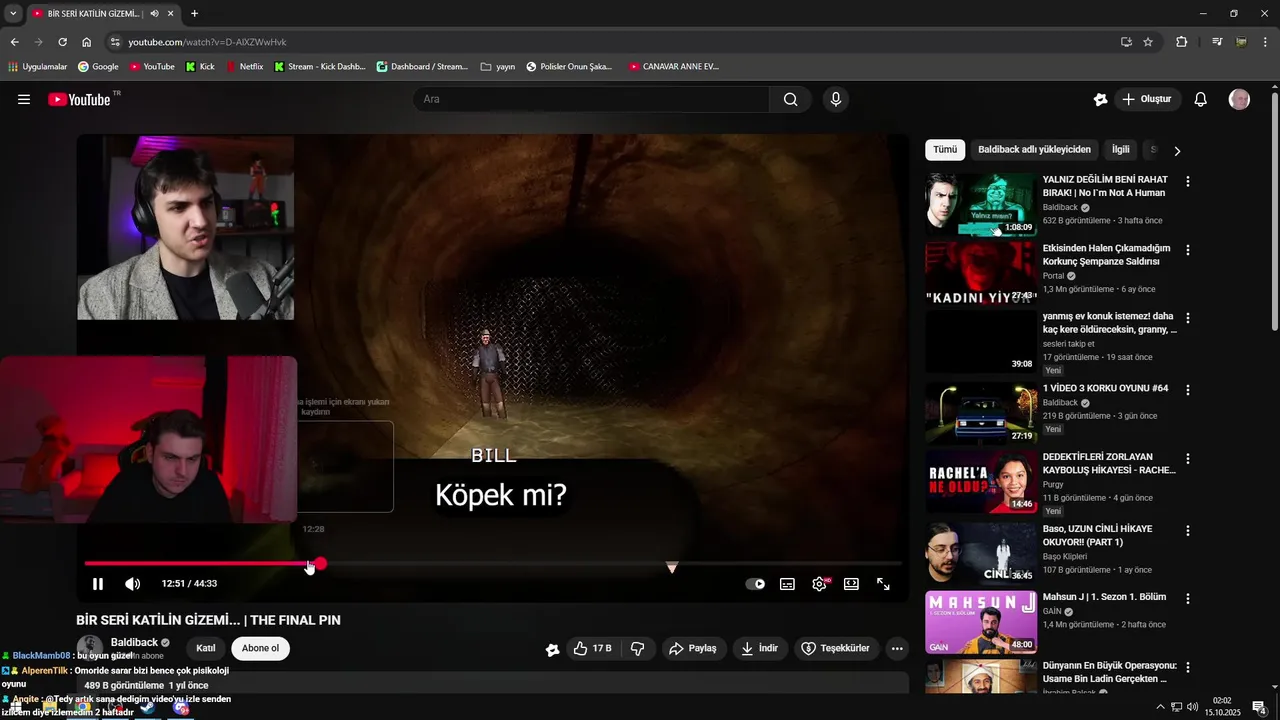Jump to the chapter marker on timeline
This screenshot has height=720, width=1280.
672,567
